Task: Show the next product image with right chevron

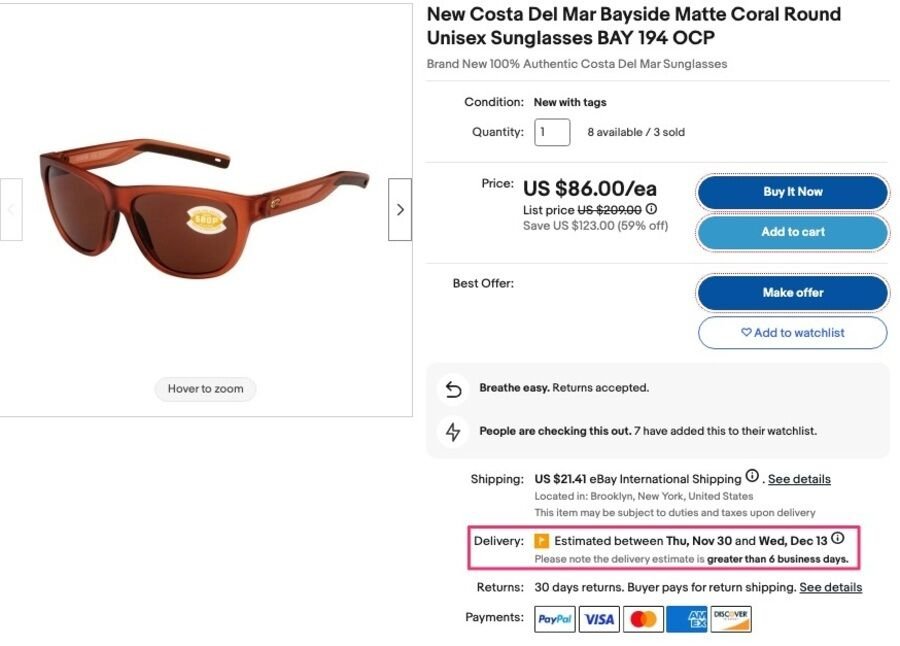Action: pyautogui.click(x=400, y=210)
